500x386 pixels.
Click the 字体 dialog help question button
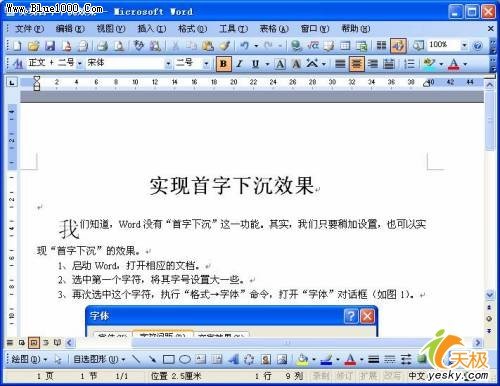(351, 316)
